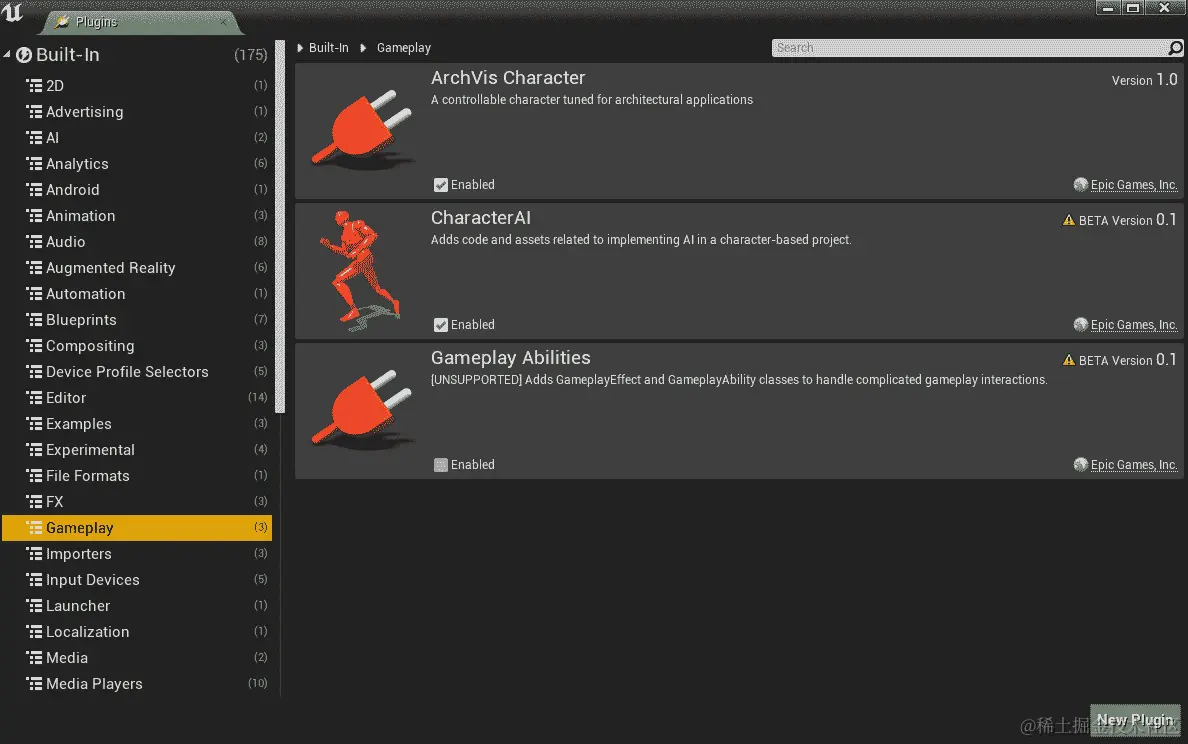
Task: Select the Media Players category
Action: click(x=136, y=684)
